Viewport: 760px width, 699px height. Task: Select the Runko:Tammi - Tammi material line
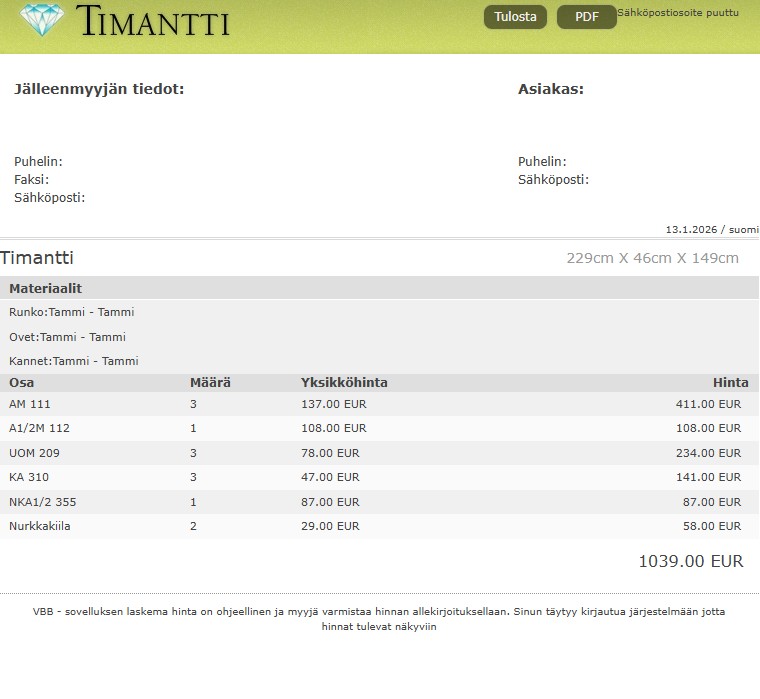71,312
